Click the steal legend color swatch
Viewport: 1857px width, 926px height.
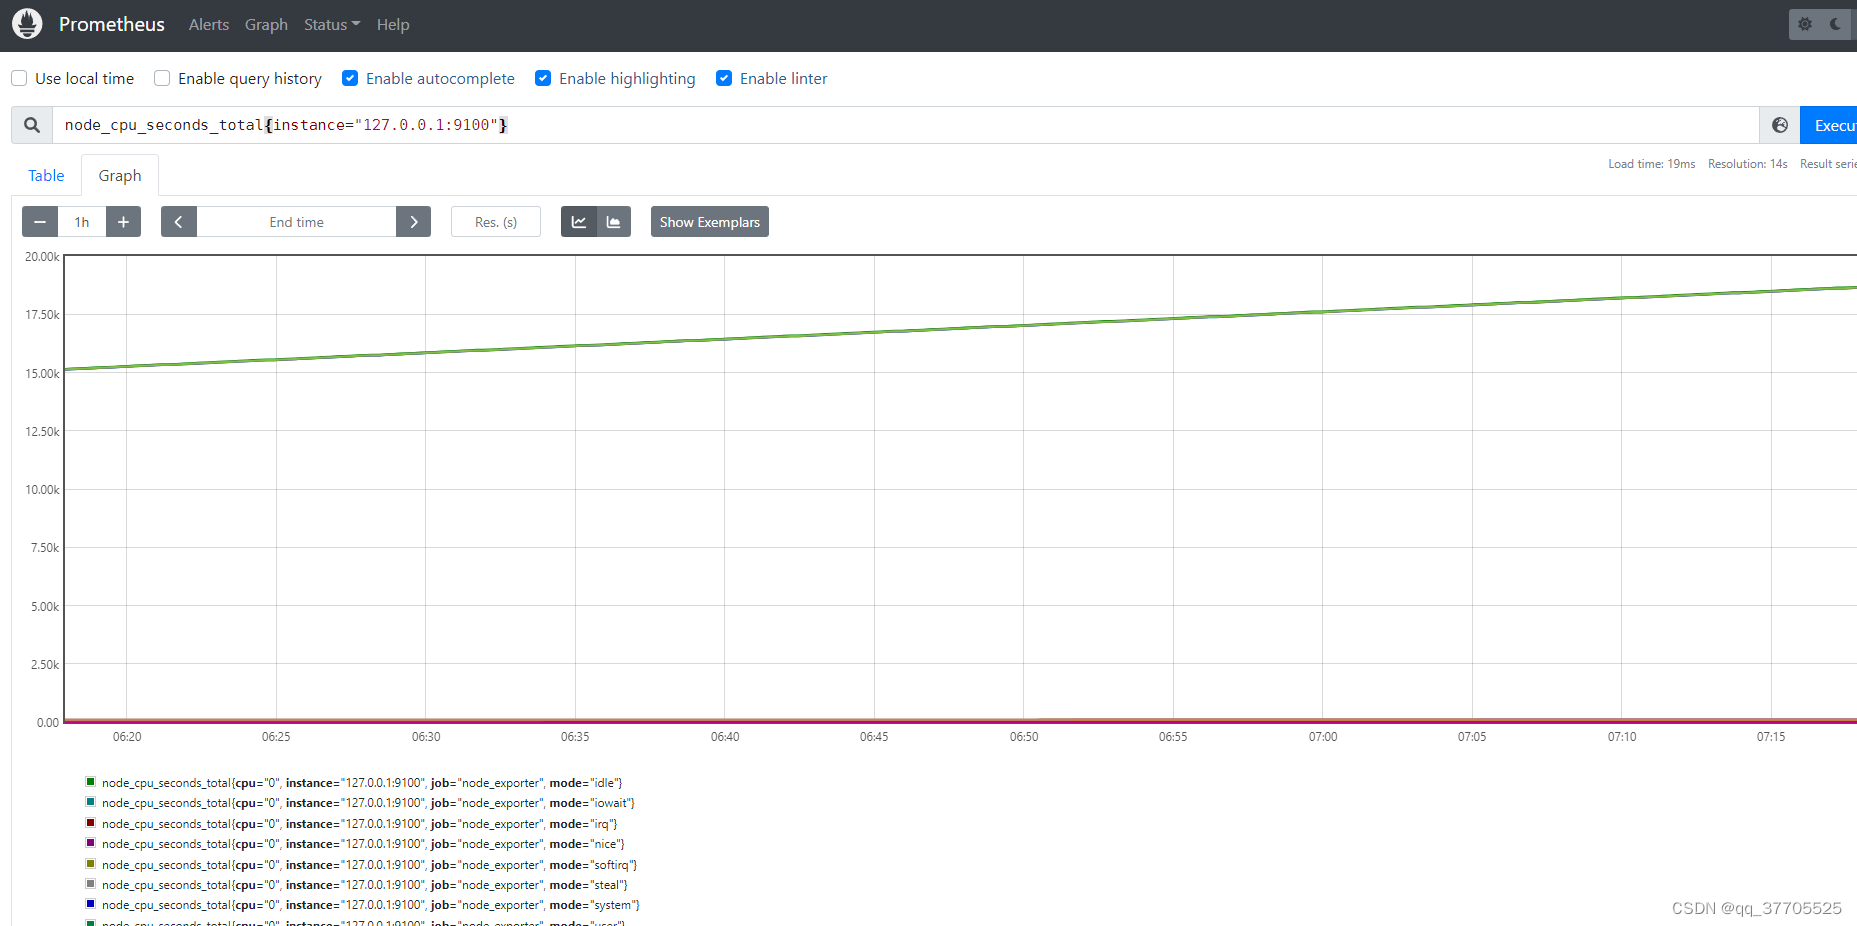(91, 884)
